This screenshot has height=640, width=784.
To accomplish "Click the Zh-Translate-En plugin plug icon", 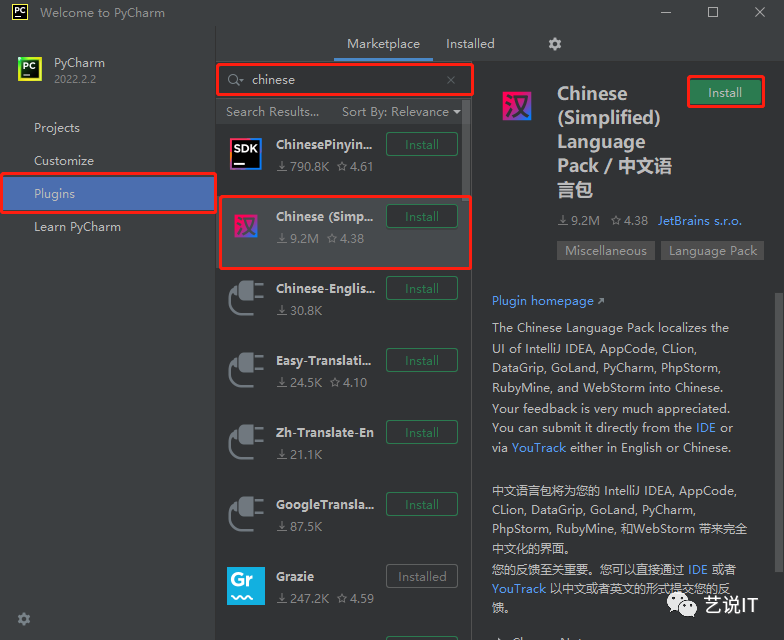I will point(245,442).
